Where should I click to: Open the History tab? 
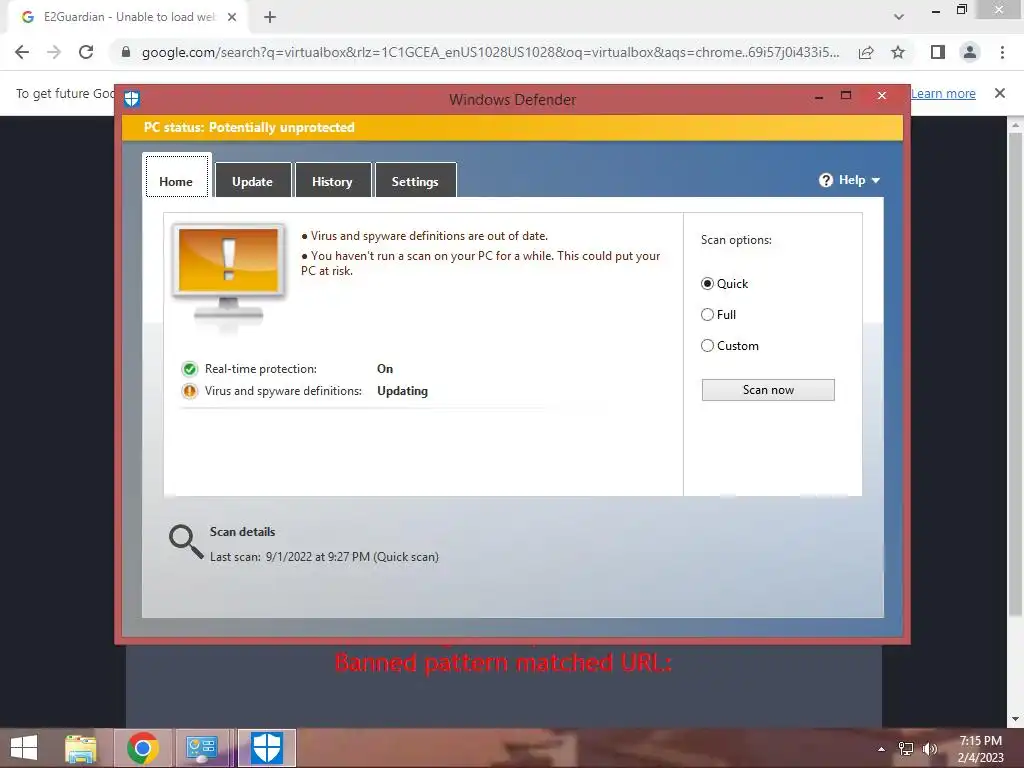point(332,182)
